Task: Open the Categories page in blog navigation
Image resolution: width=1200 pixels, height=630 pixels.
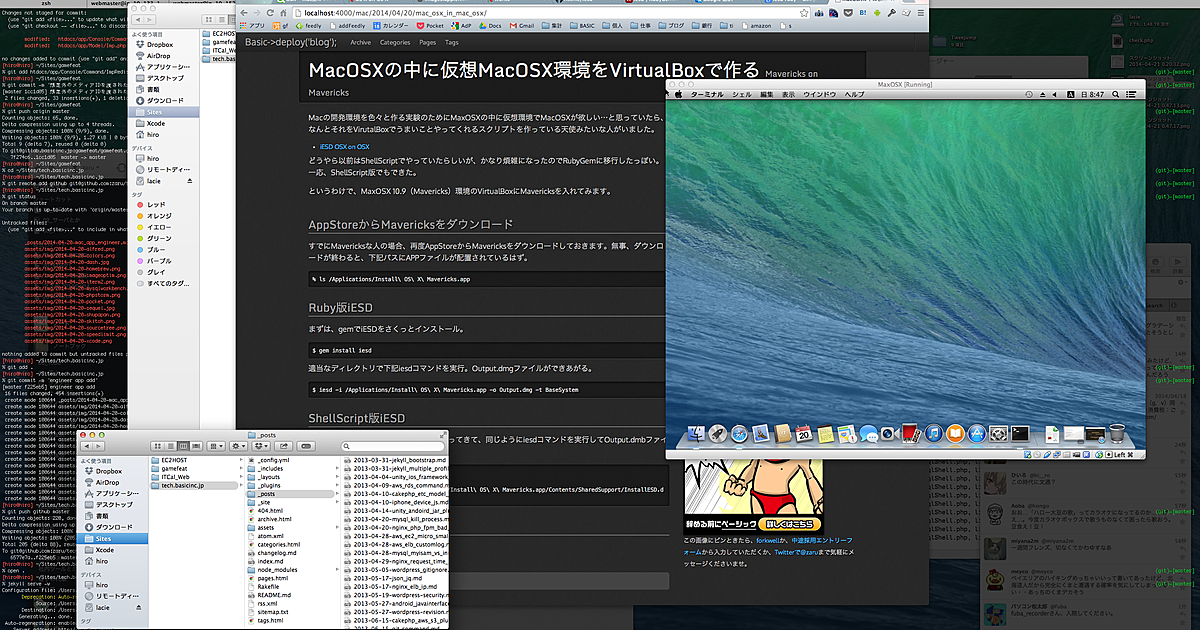Action: click(x=394, y=43)
